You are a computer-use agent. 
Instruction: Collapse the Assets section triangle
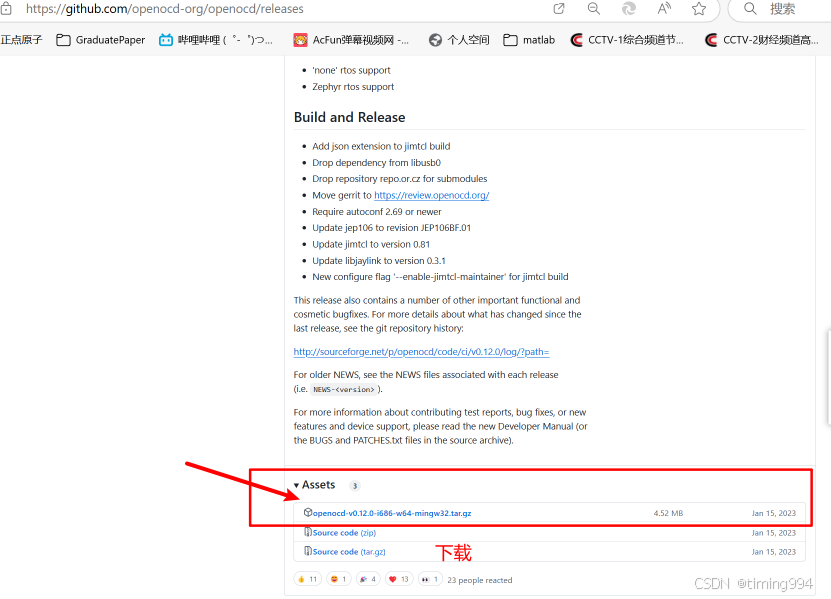296,485
